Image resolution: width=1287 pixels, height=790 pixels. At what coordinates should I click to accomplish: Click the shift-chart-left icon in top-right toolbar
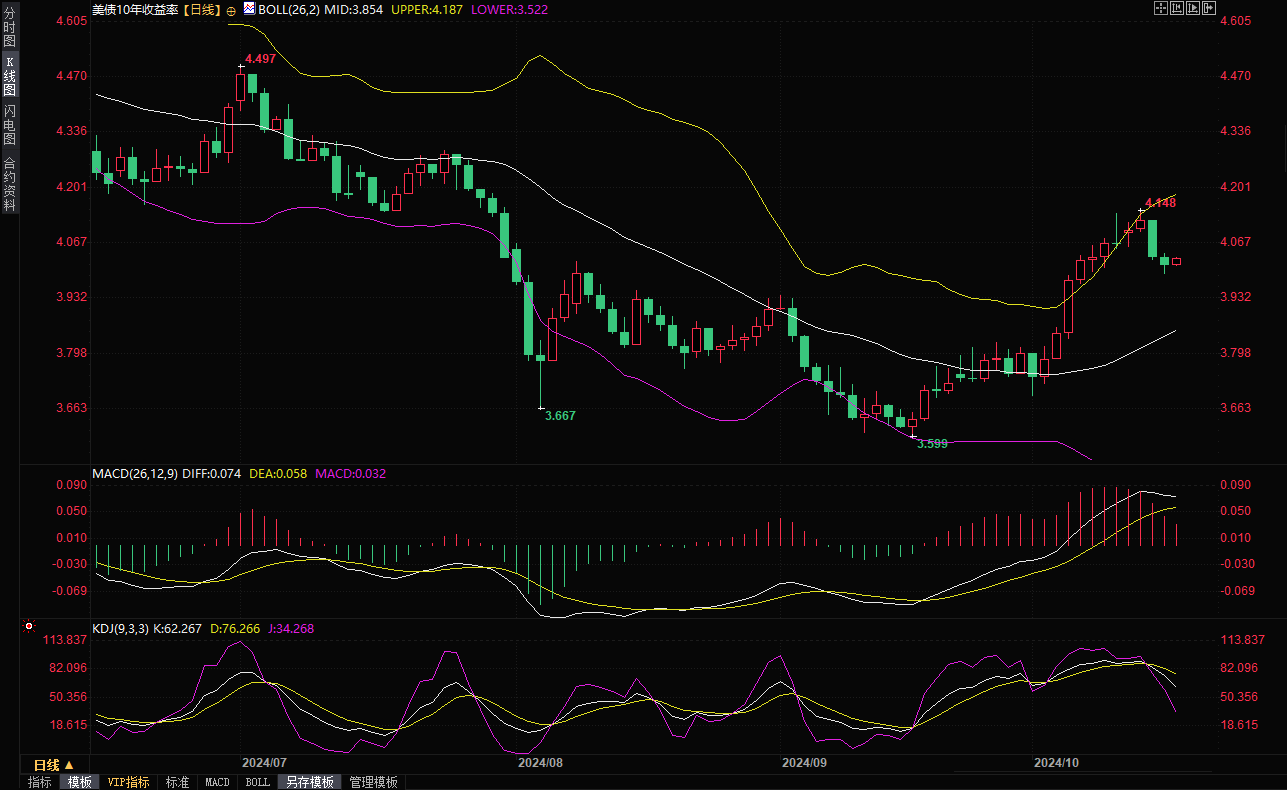(1177, 8)
